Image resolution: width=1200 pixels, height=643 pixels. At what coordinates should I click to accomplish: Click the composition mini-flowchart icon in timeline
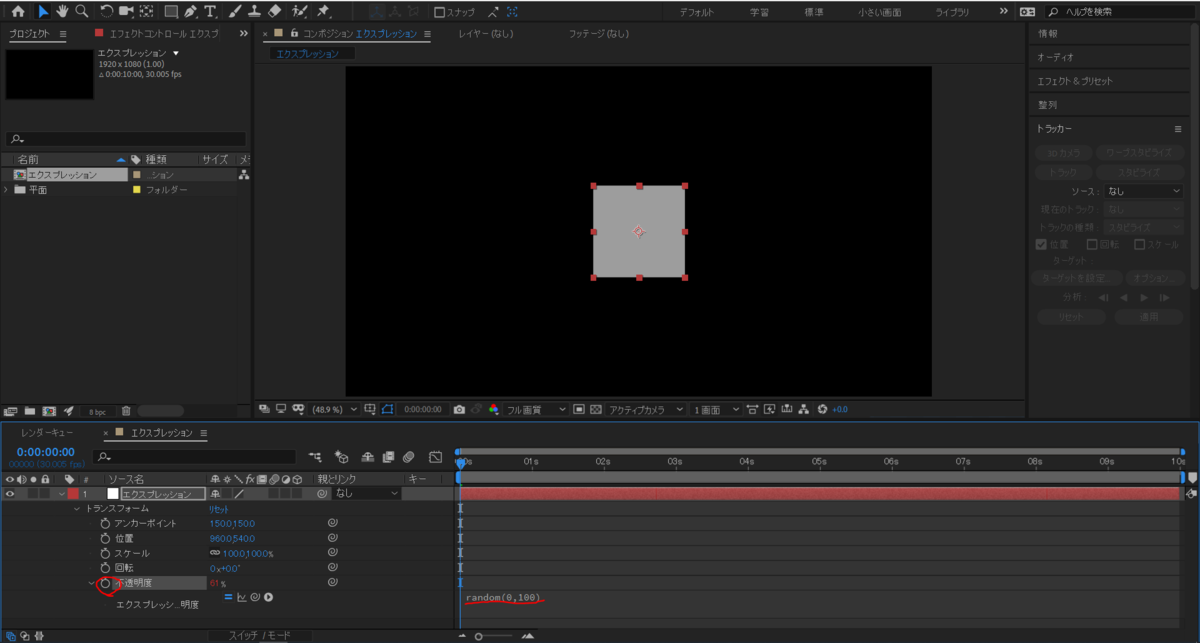point(316,457)
